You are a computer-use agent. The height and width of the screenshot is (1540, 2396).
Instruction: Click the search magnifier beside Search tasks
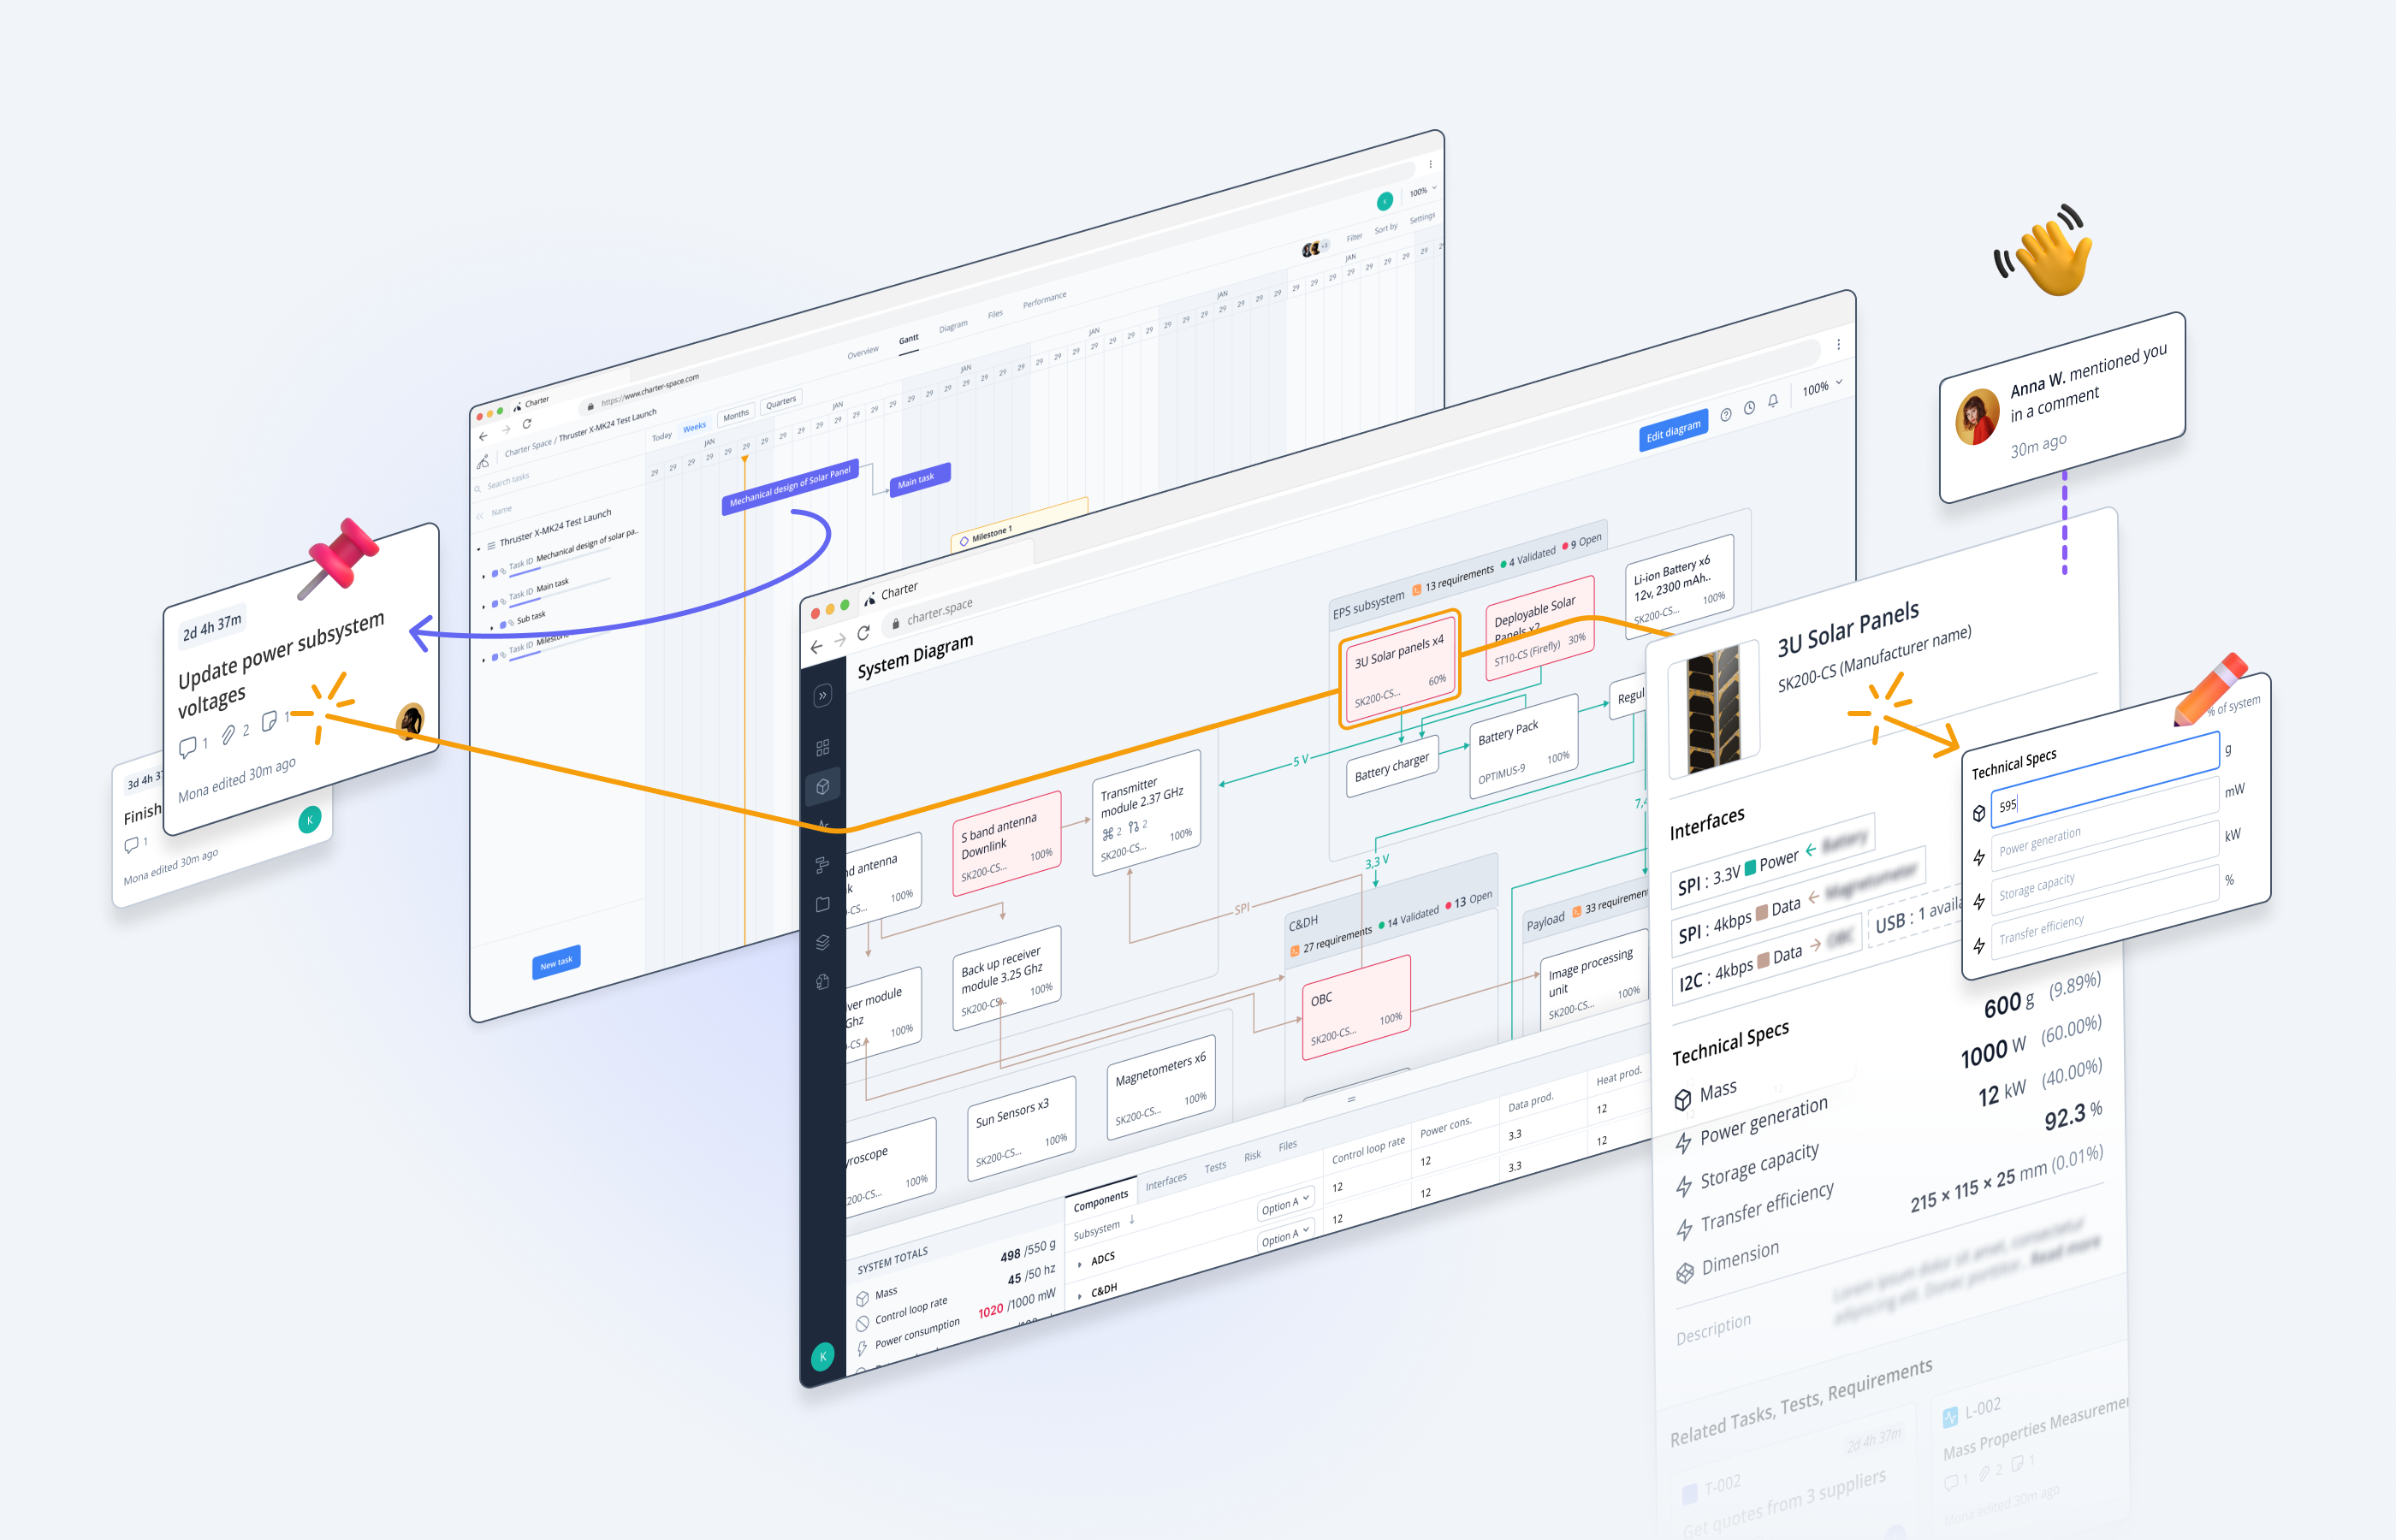(x=478, y=489)
